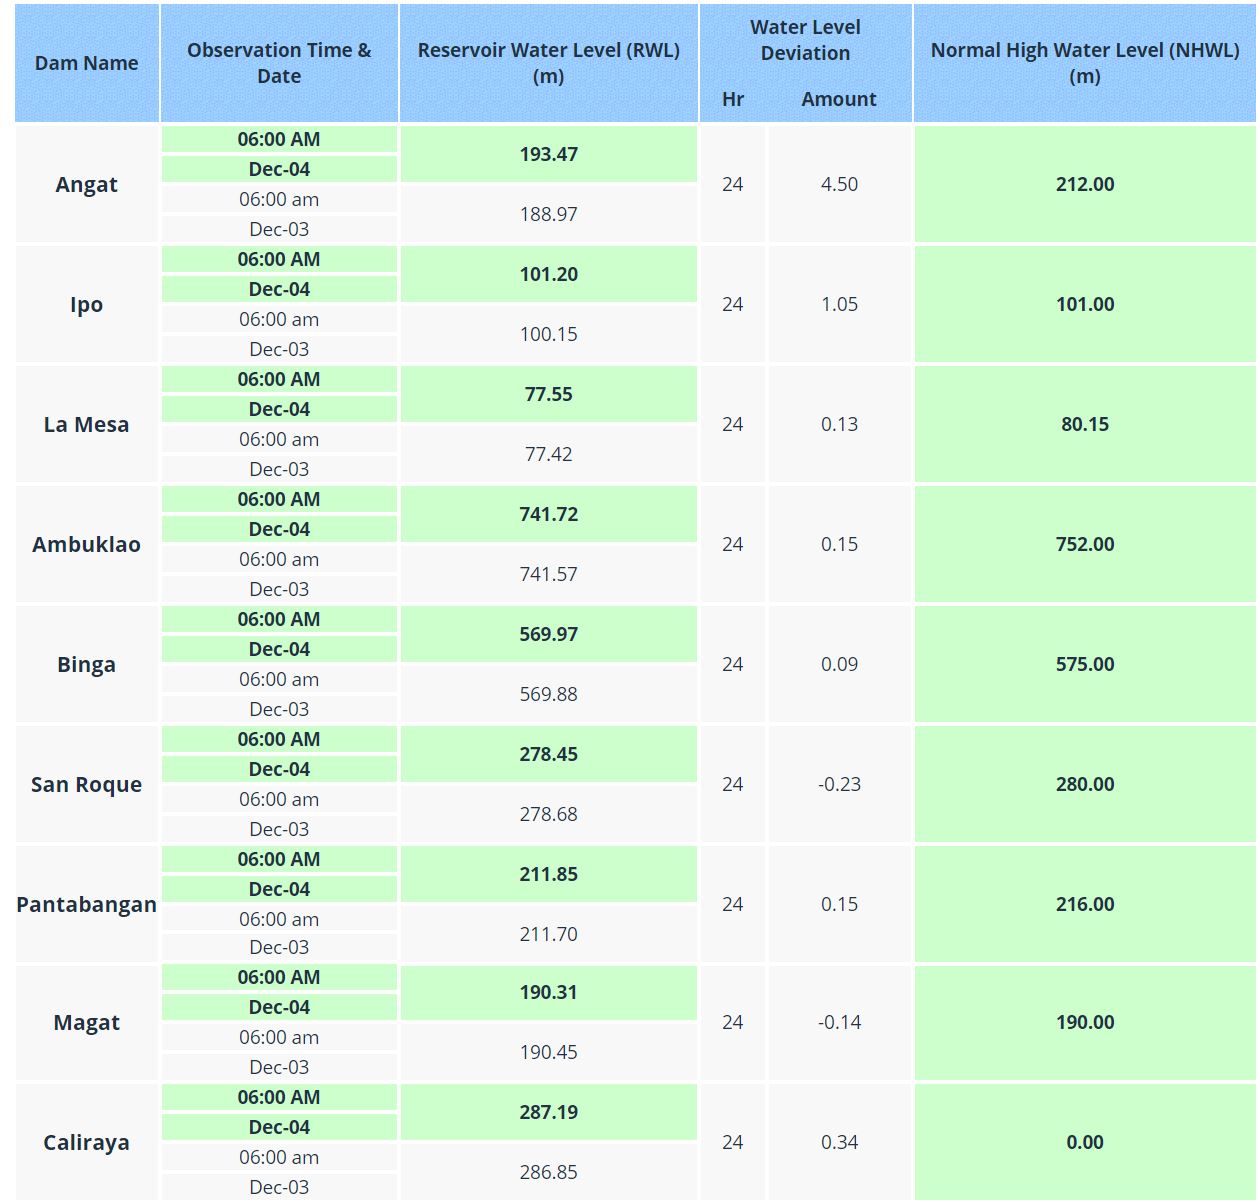Select the San Roque dam name
This screenshot has width=1256, height=1203.
pos(86,784)
